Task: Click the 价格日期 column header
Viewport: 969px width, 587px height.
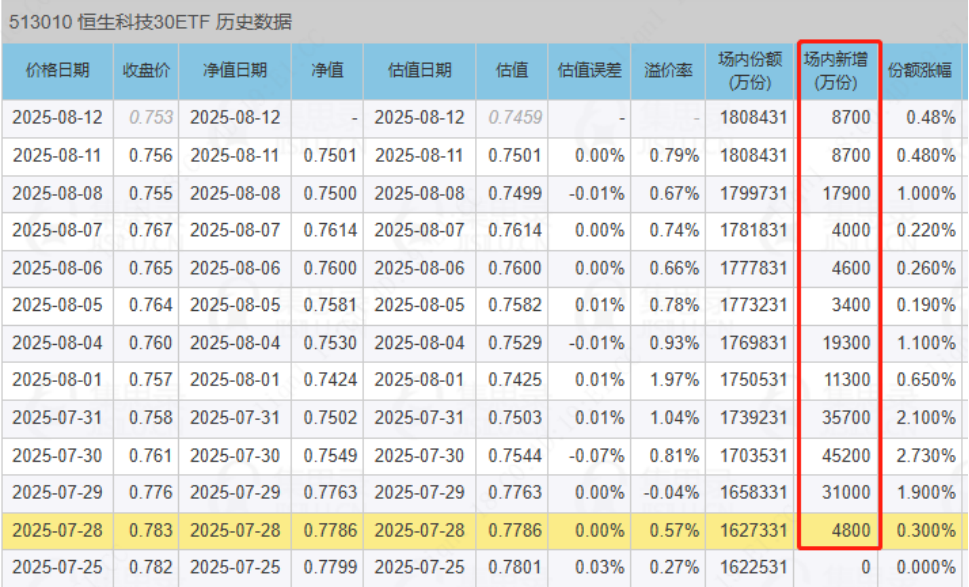Action: 57,70
